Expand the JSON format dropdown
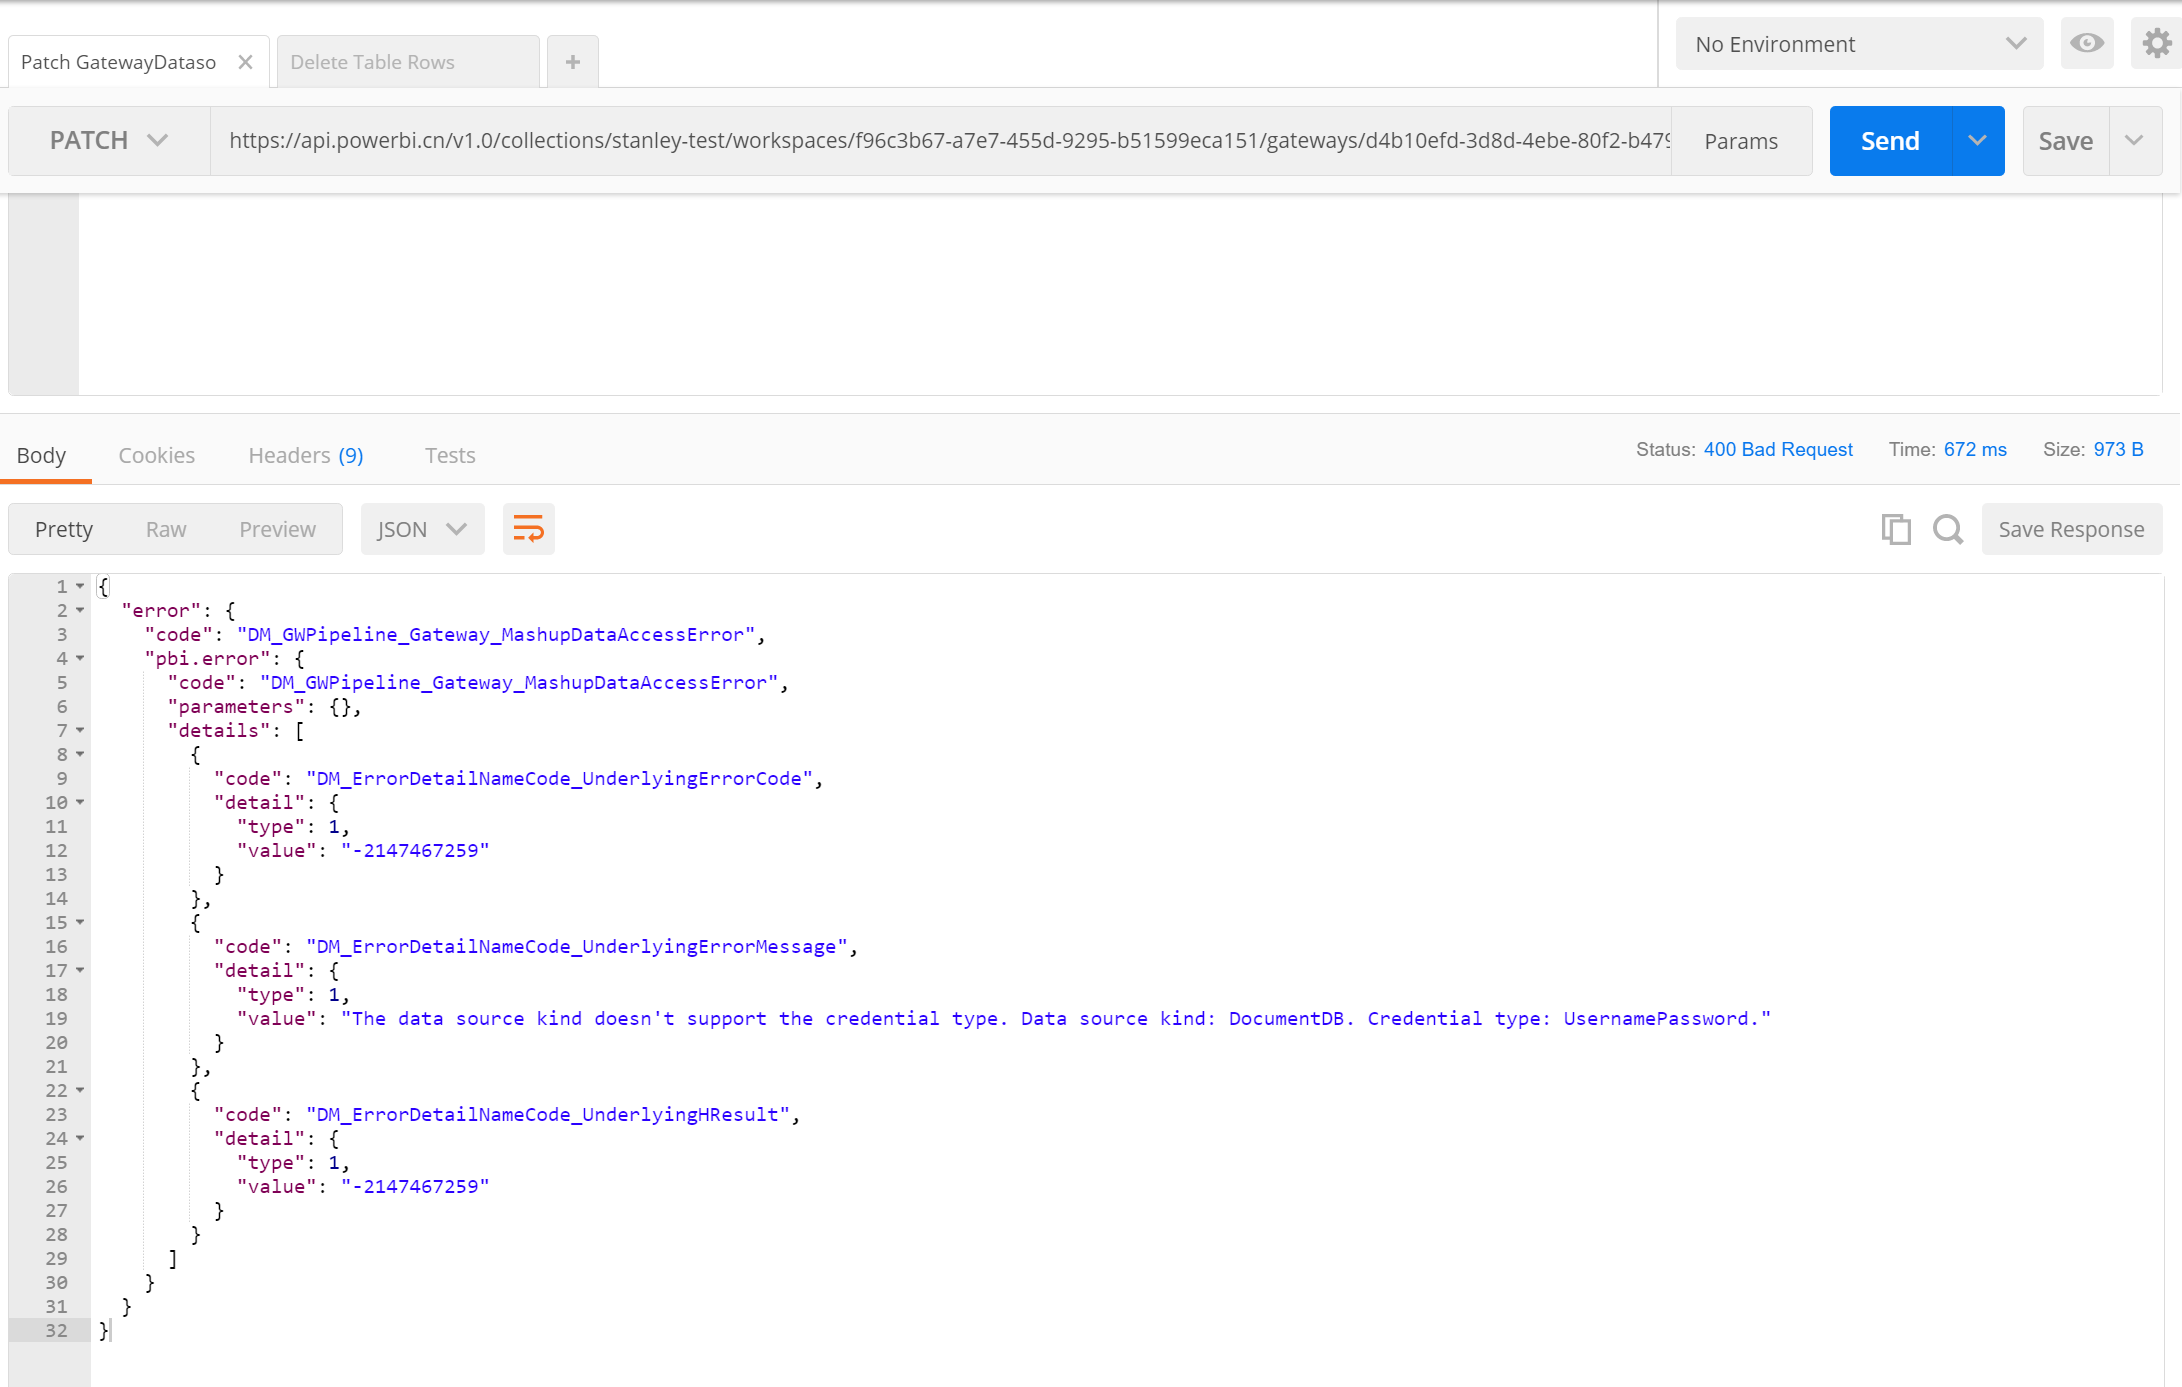Image resolution: width=2182 pixels, height=1387 pixels. (422, 529)
